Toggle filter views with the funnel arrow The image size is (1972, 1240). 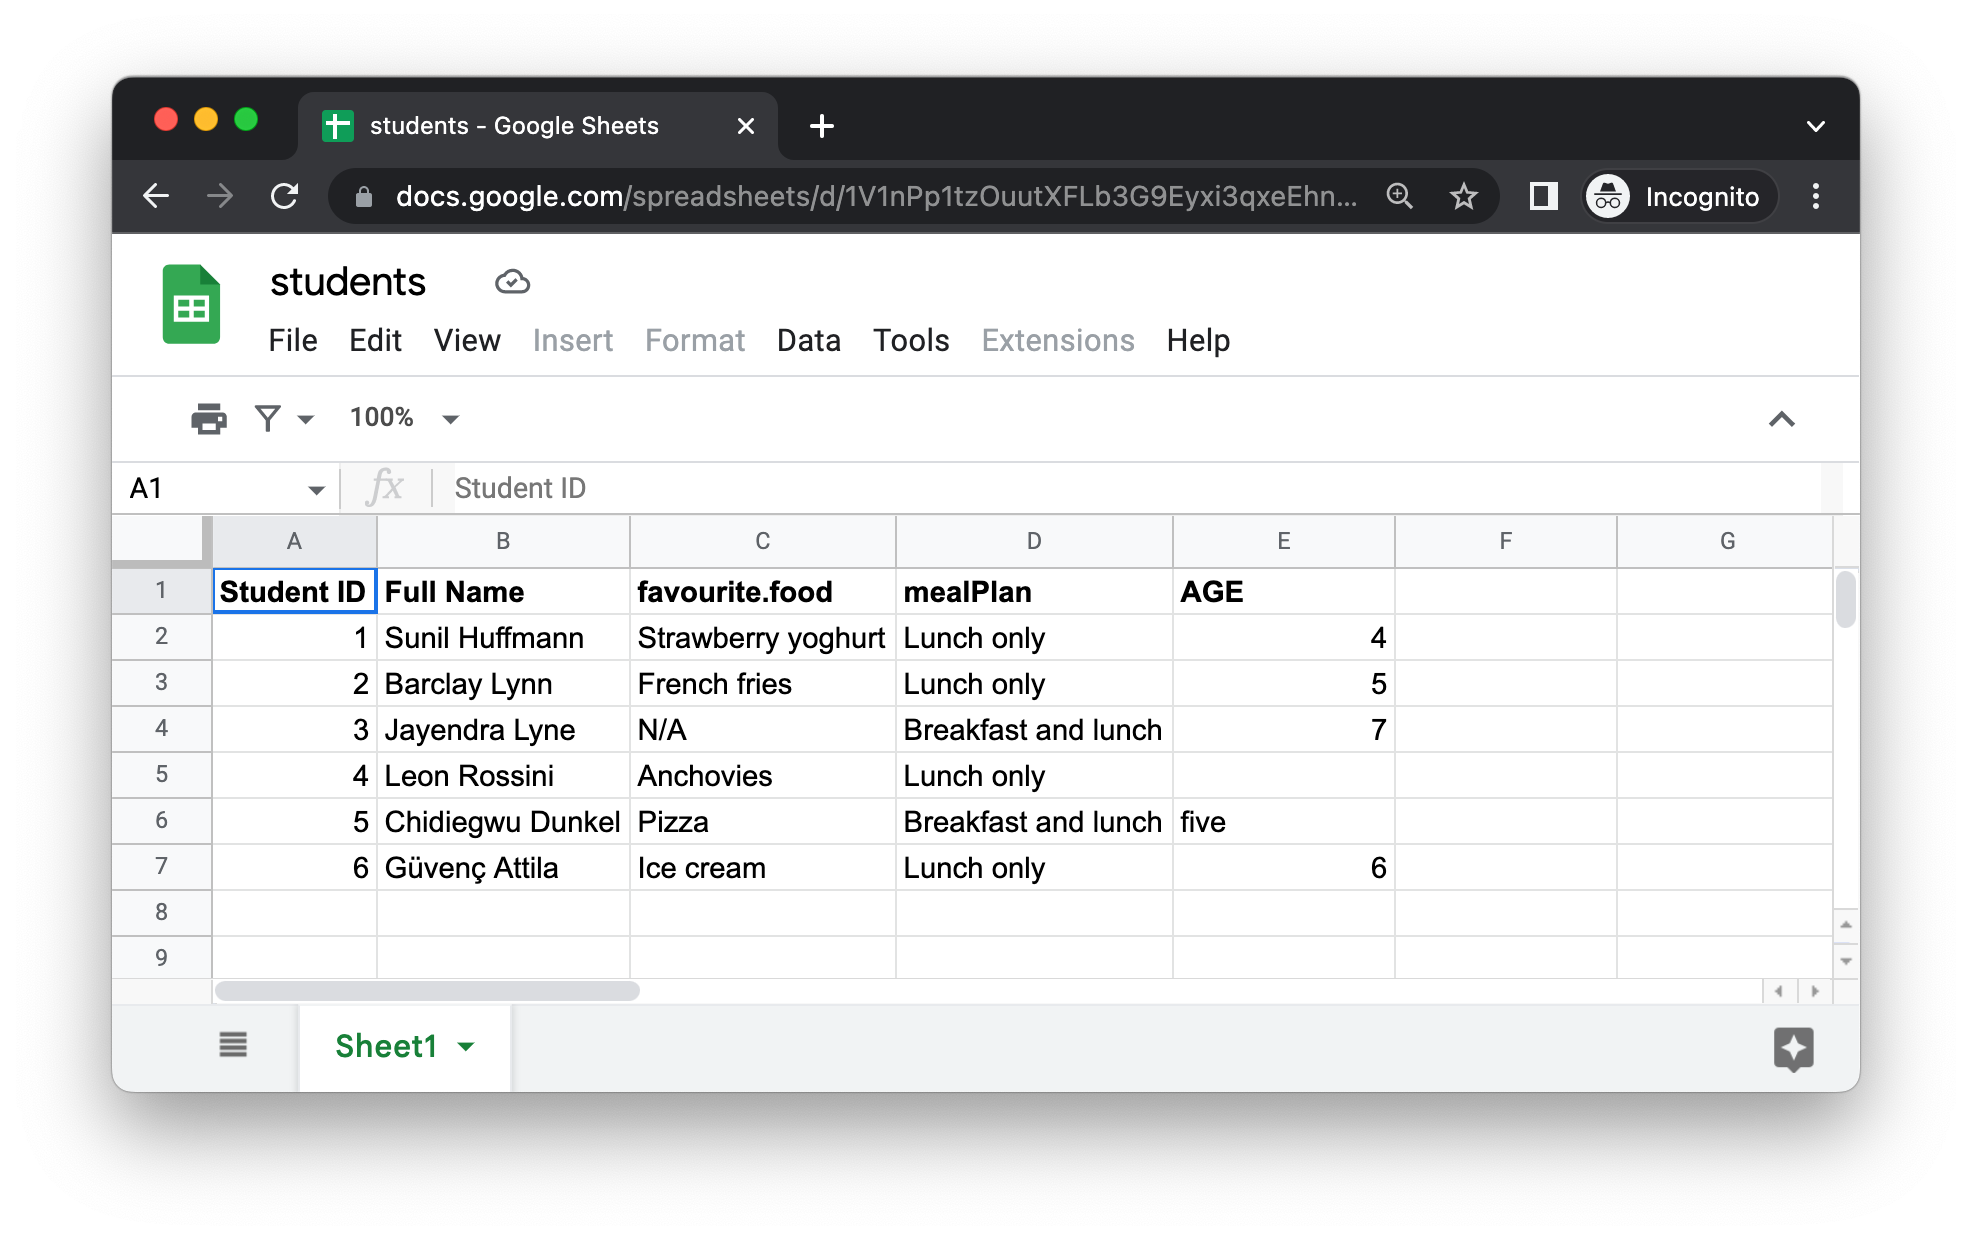tap(305, 418)
